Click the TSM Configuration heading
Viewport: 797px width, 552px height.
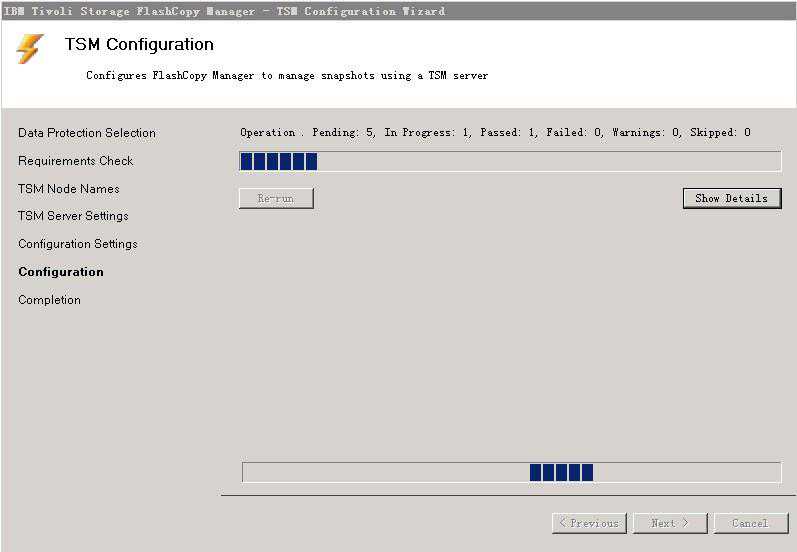click(139, 45)
